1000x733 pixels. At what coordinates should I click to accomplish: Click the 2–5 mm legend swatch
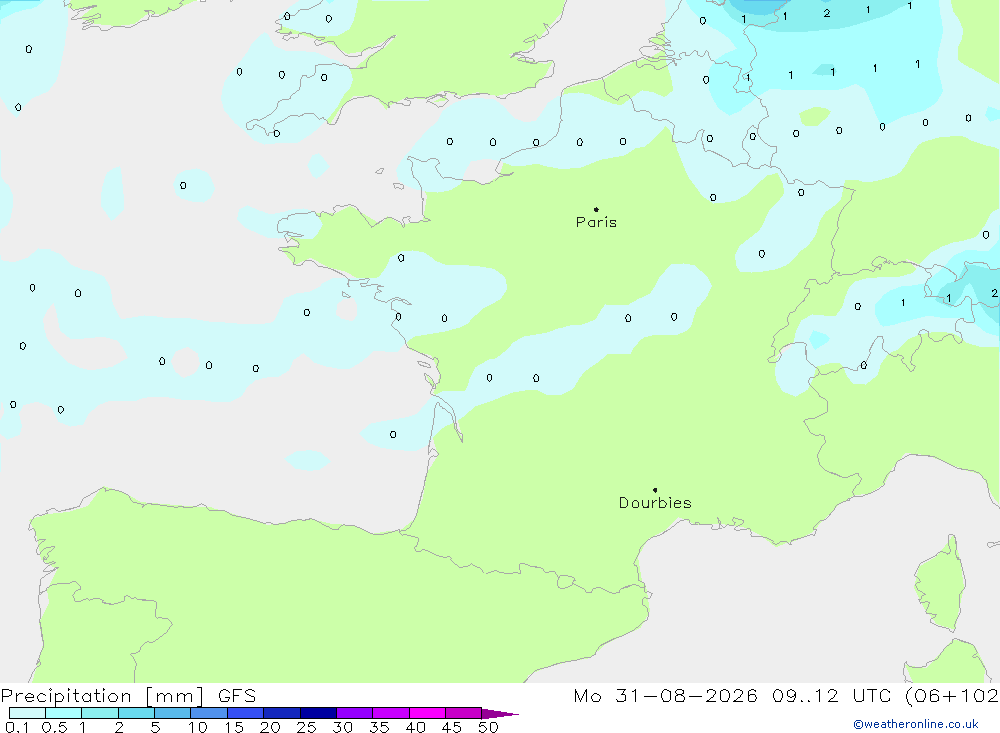click(136, 713)
